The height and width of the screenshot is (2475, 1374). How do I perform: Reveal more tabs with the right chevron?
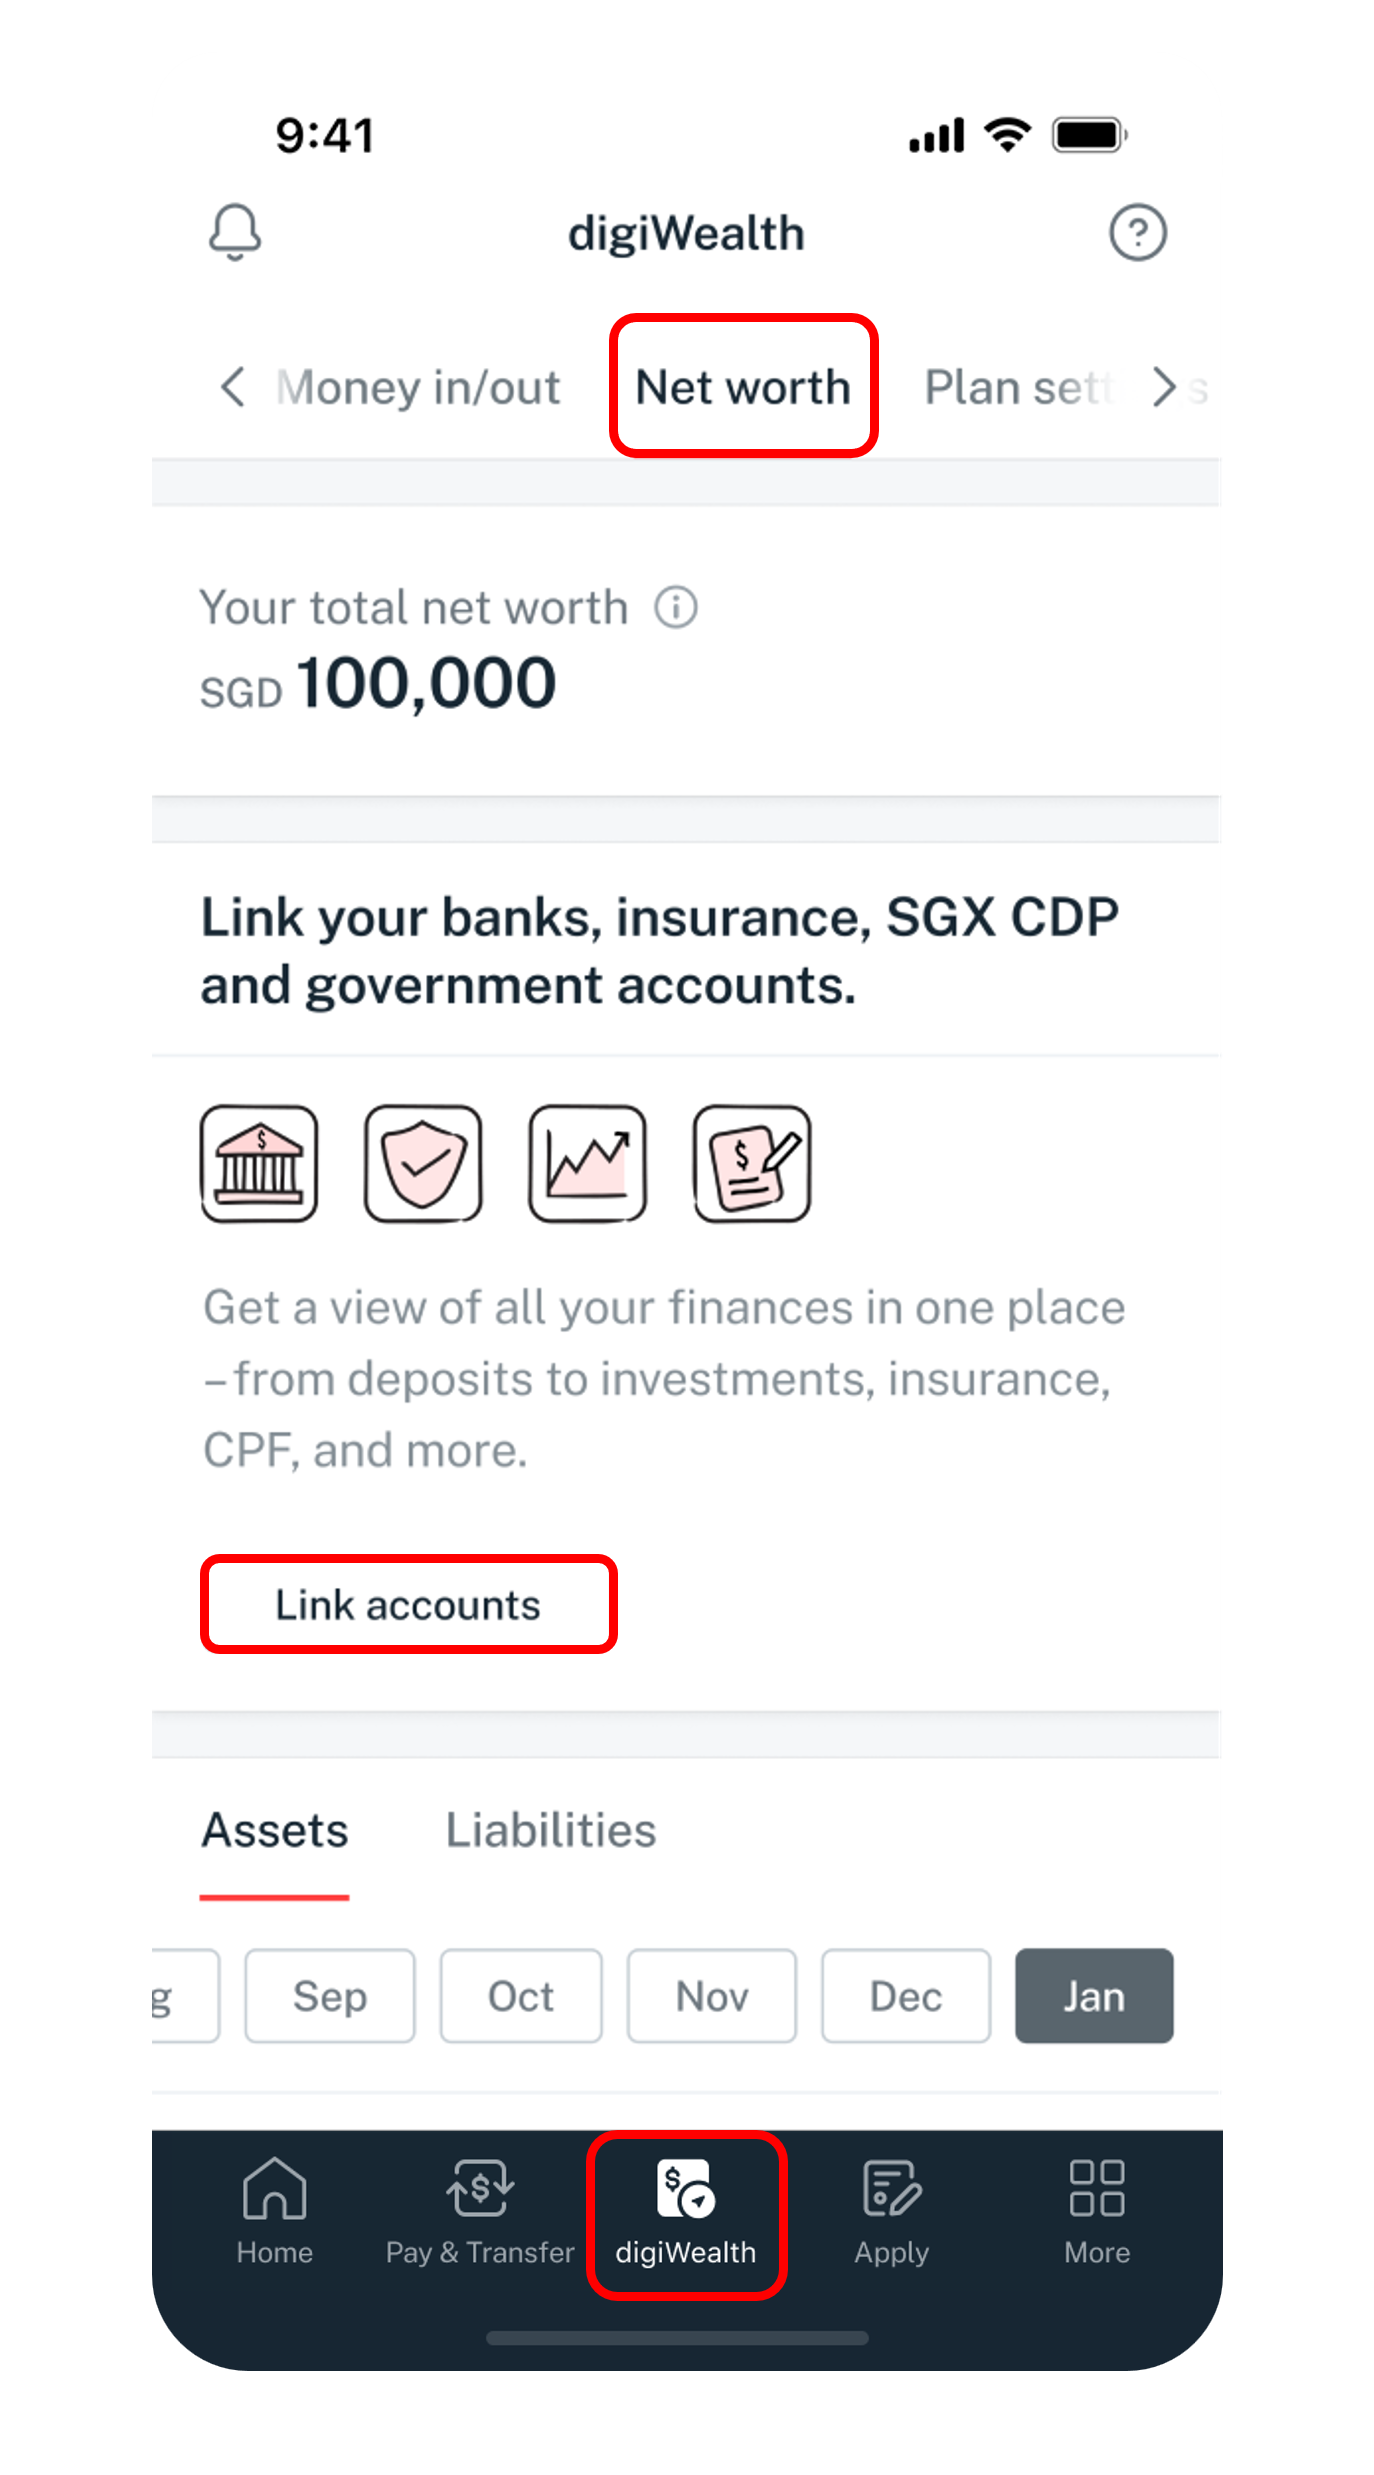(x=1164, y=388)
